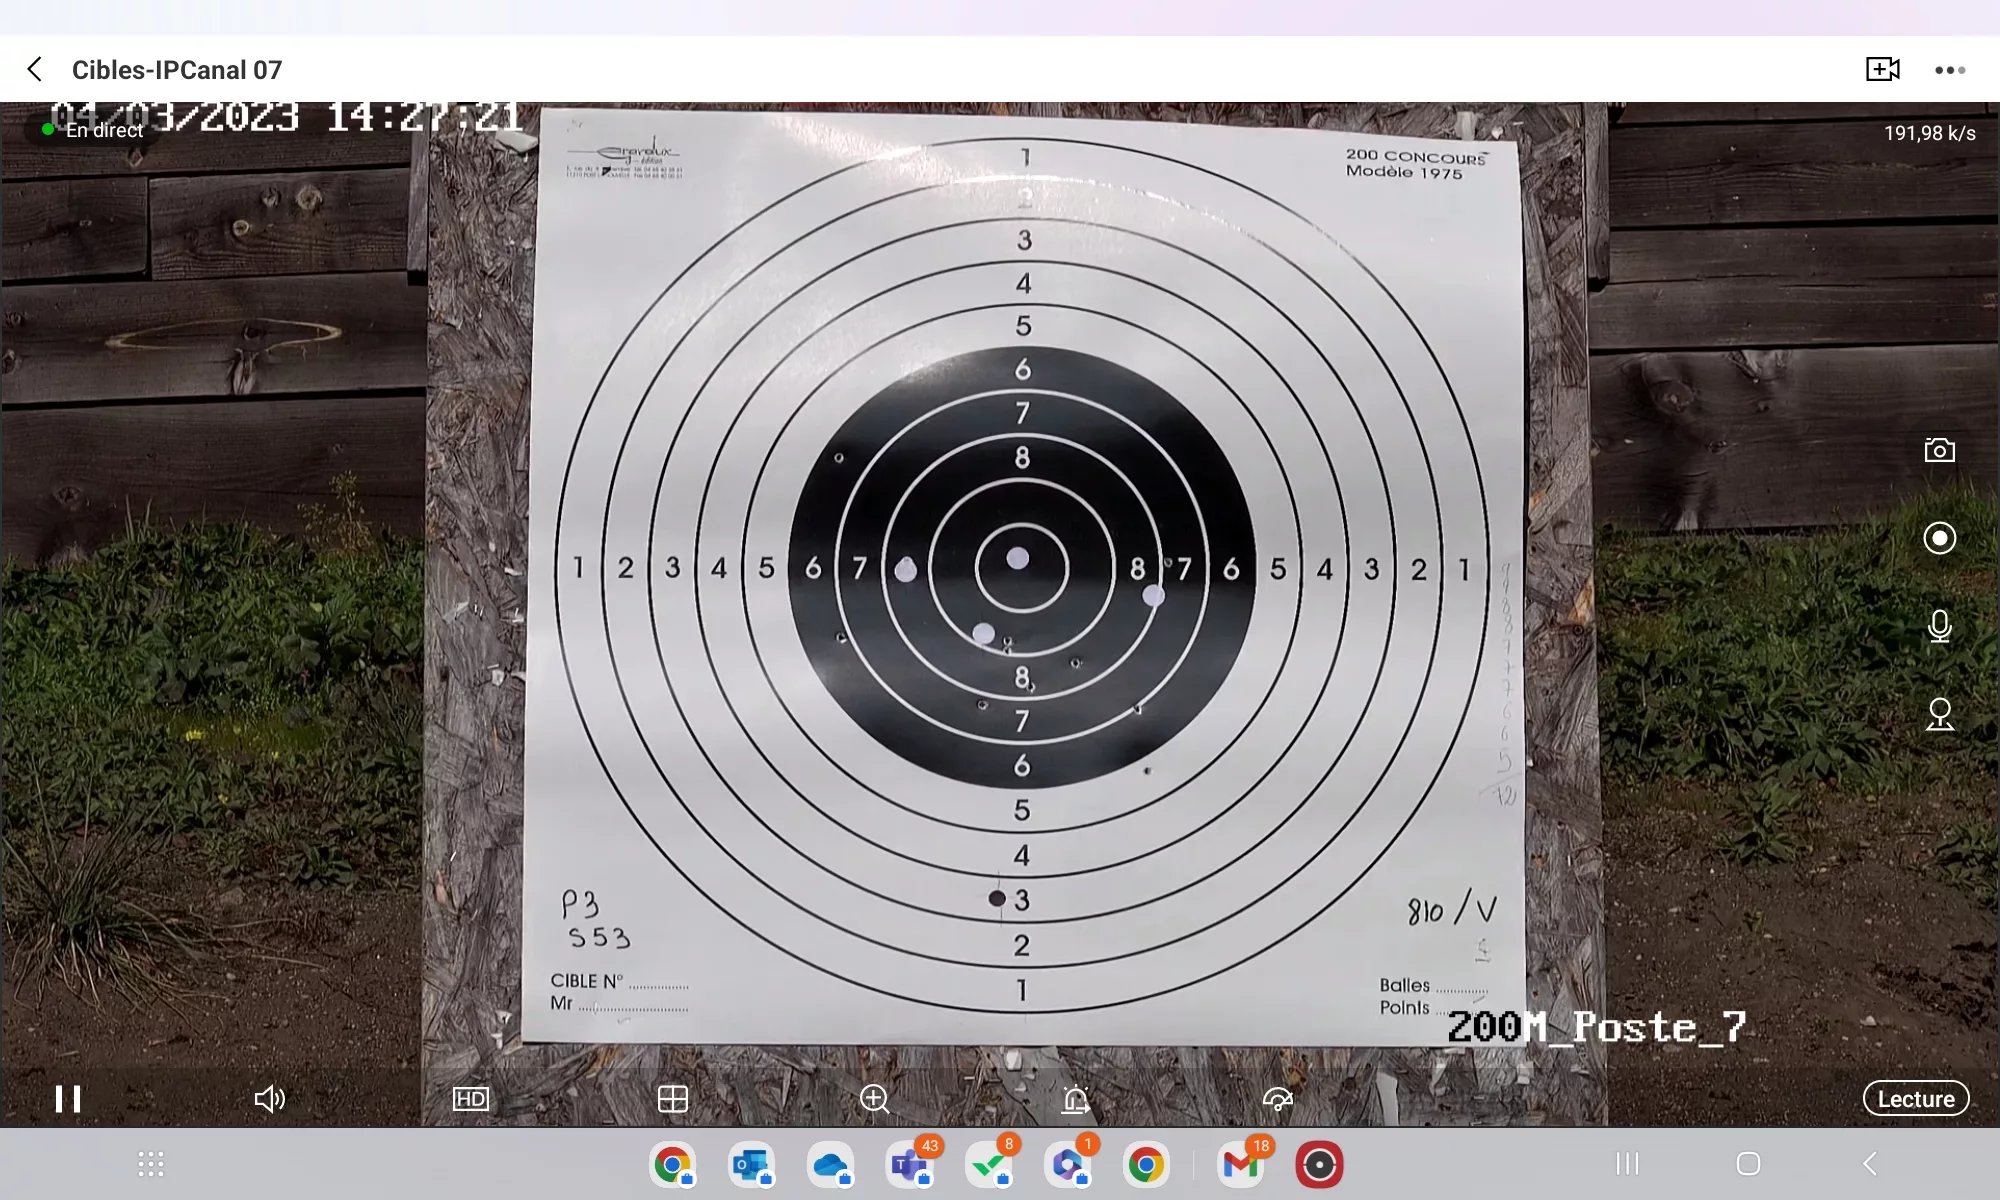Activate the microphone talk icon
The height and width of the screenshot is (1200, 2000).
(x=1939, y=626)
